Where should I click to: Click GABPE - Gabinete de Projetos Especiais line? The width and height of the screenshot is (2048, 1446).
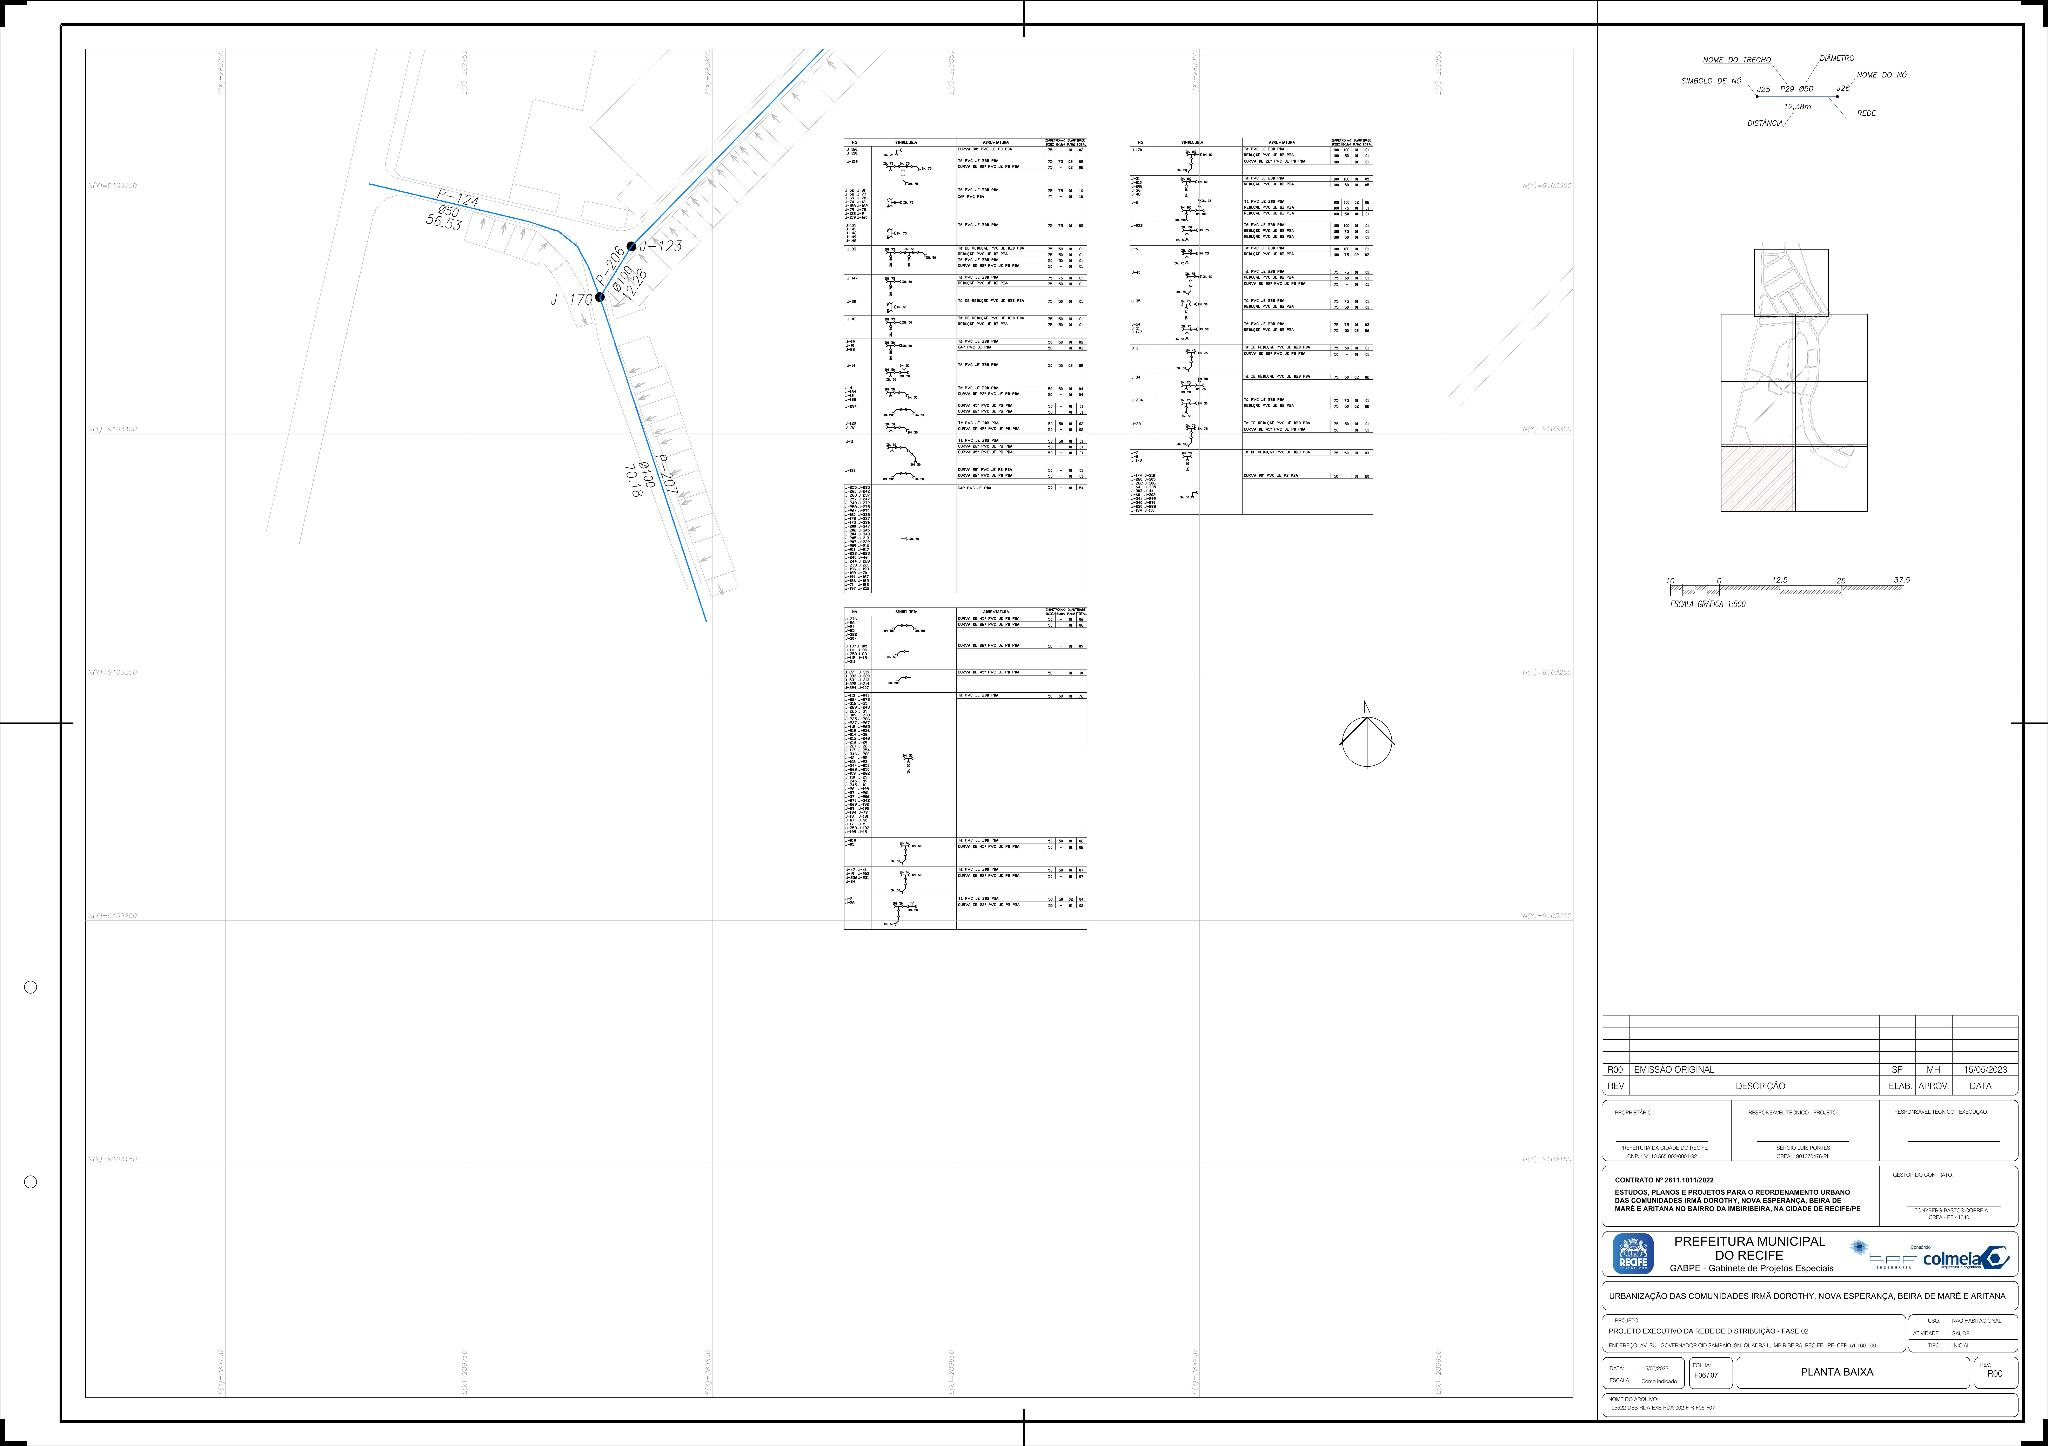(1751, 1268)
